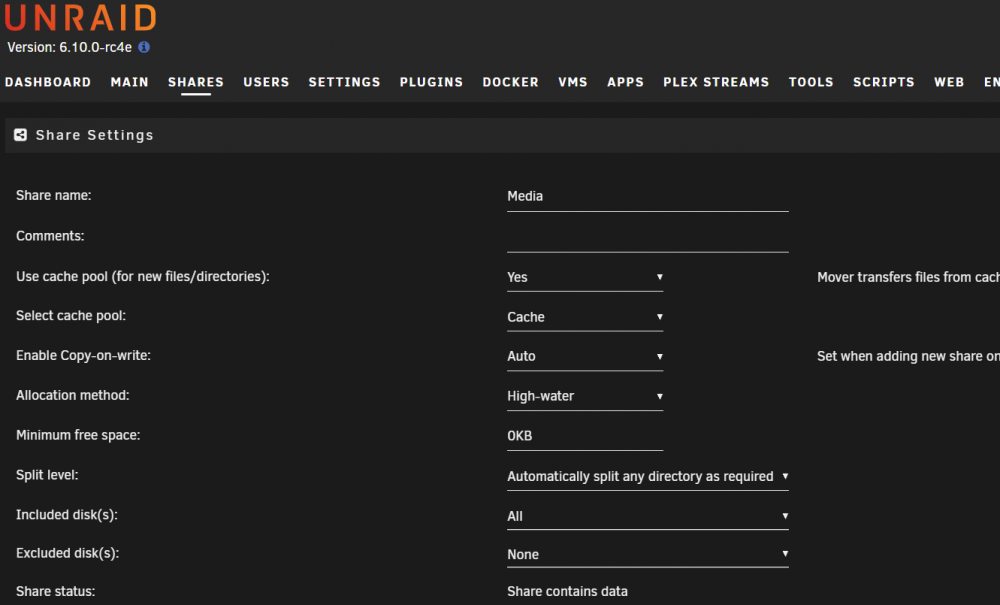Open the Tools tab
The height and width of the screenshot is (605, 1000).
[x=811, y=82]
